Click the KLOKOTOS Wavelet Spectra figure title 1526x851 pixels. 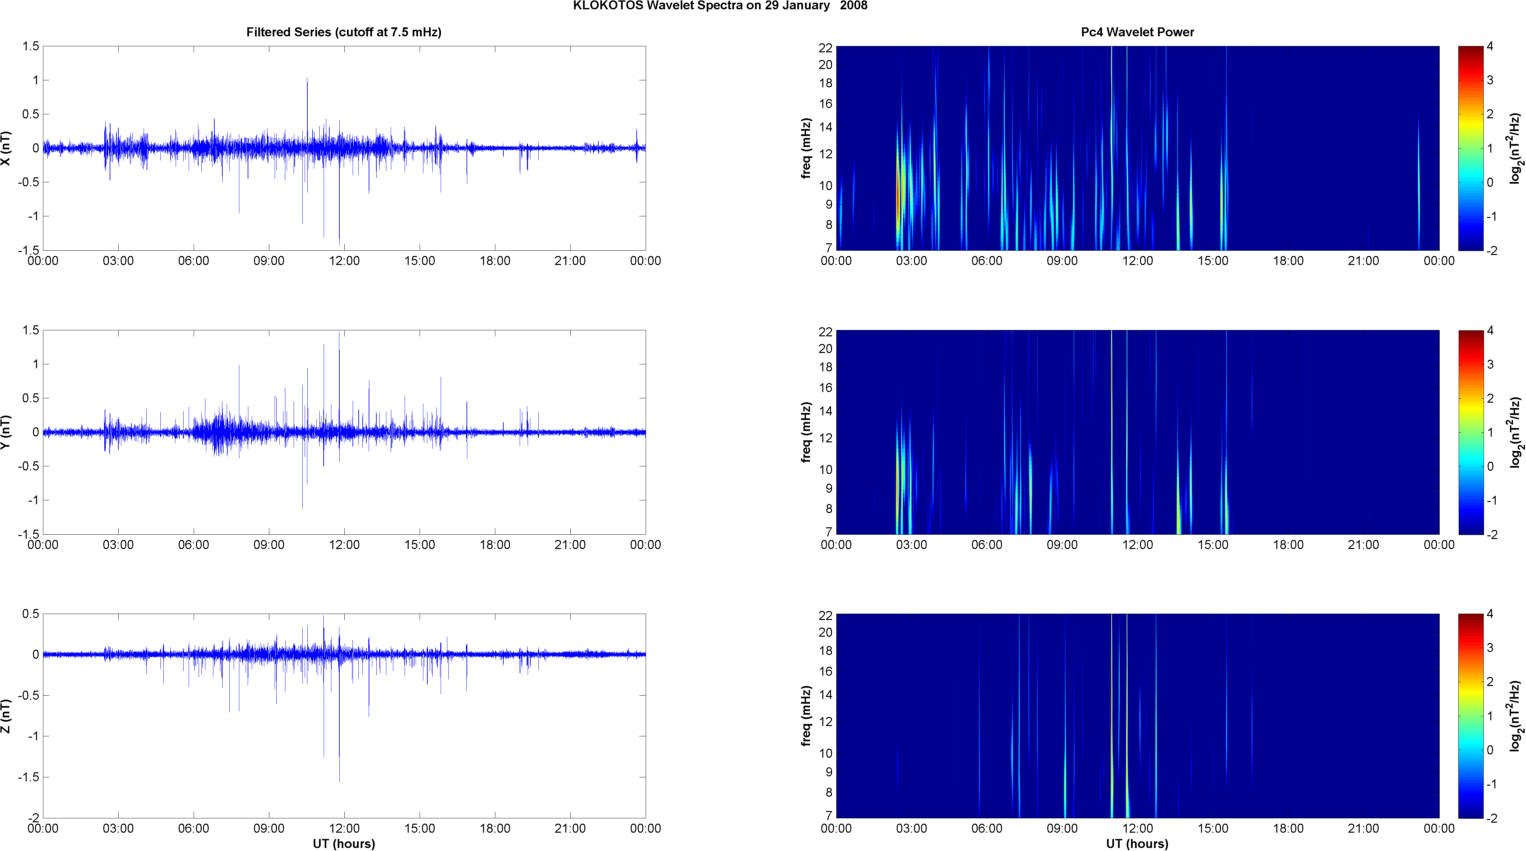click(720, 6)
